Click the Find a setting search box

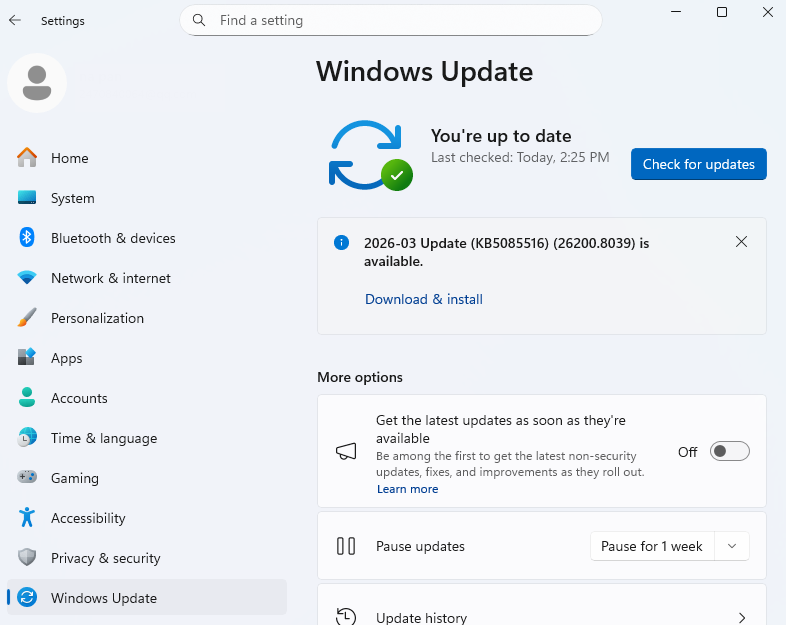click(391, 20)
